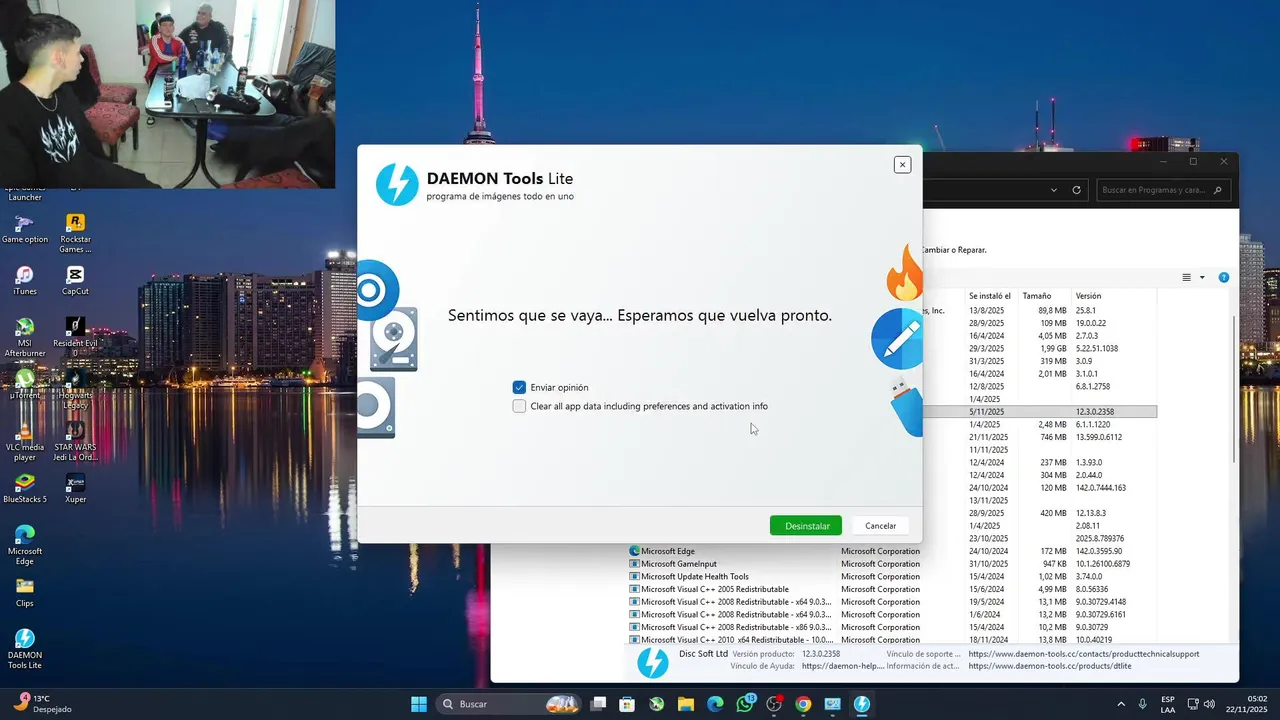1280x720 pixels.
Task: Open daemon-tools.cc/products/dtlite link
Action: (x=1050, y=666)
